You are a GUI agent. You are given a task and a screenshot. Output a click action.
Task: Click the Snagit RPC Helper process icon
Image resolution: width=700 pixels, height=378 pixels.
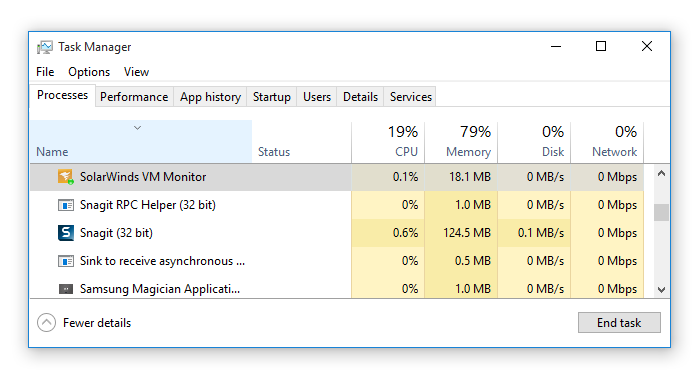tap(66, 205)
